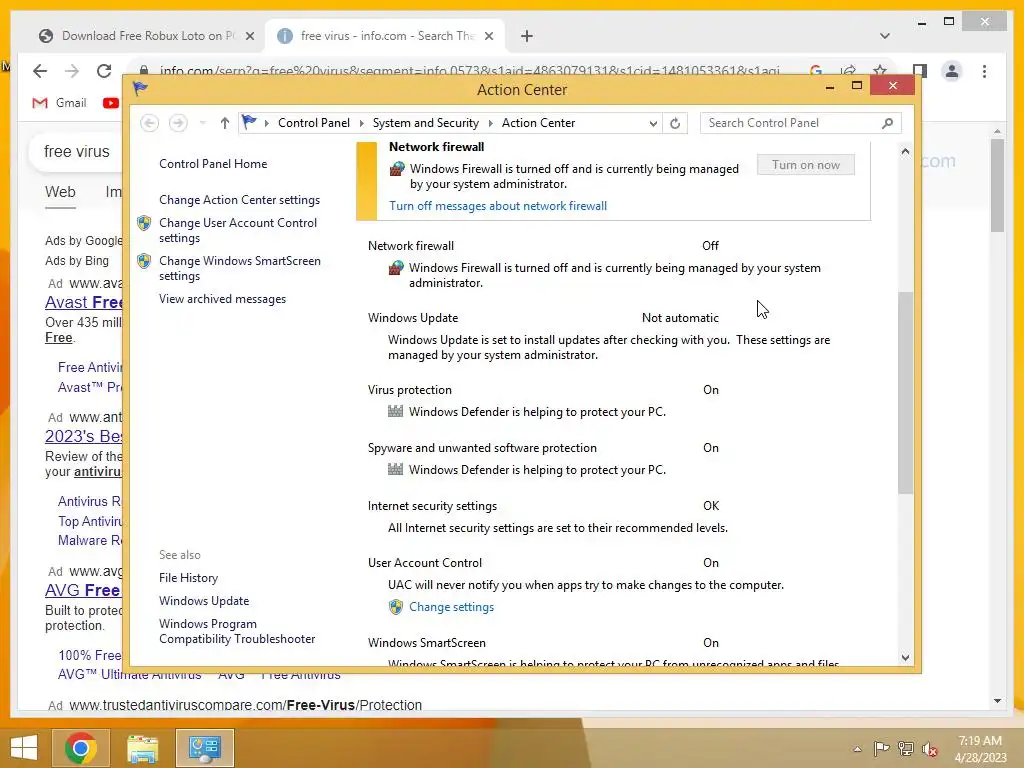Click Control Panel taskbar icon
Viewport: 1024px width, 768px height.
(205, 748)
